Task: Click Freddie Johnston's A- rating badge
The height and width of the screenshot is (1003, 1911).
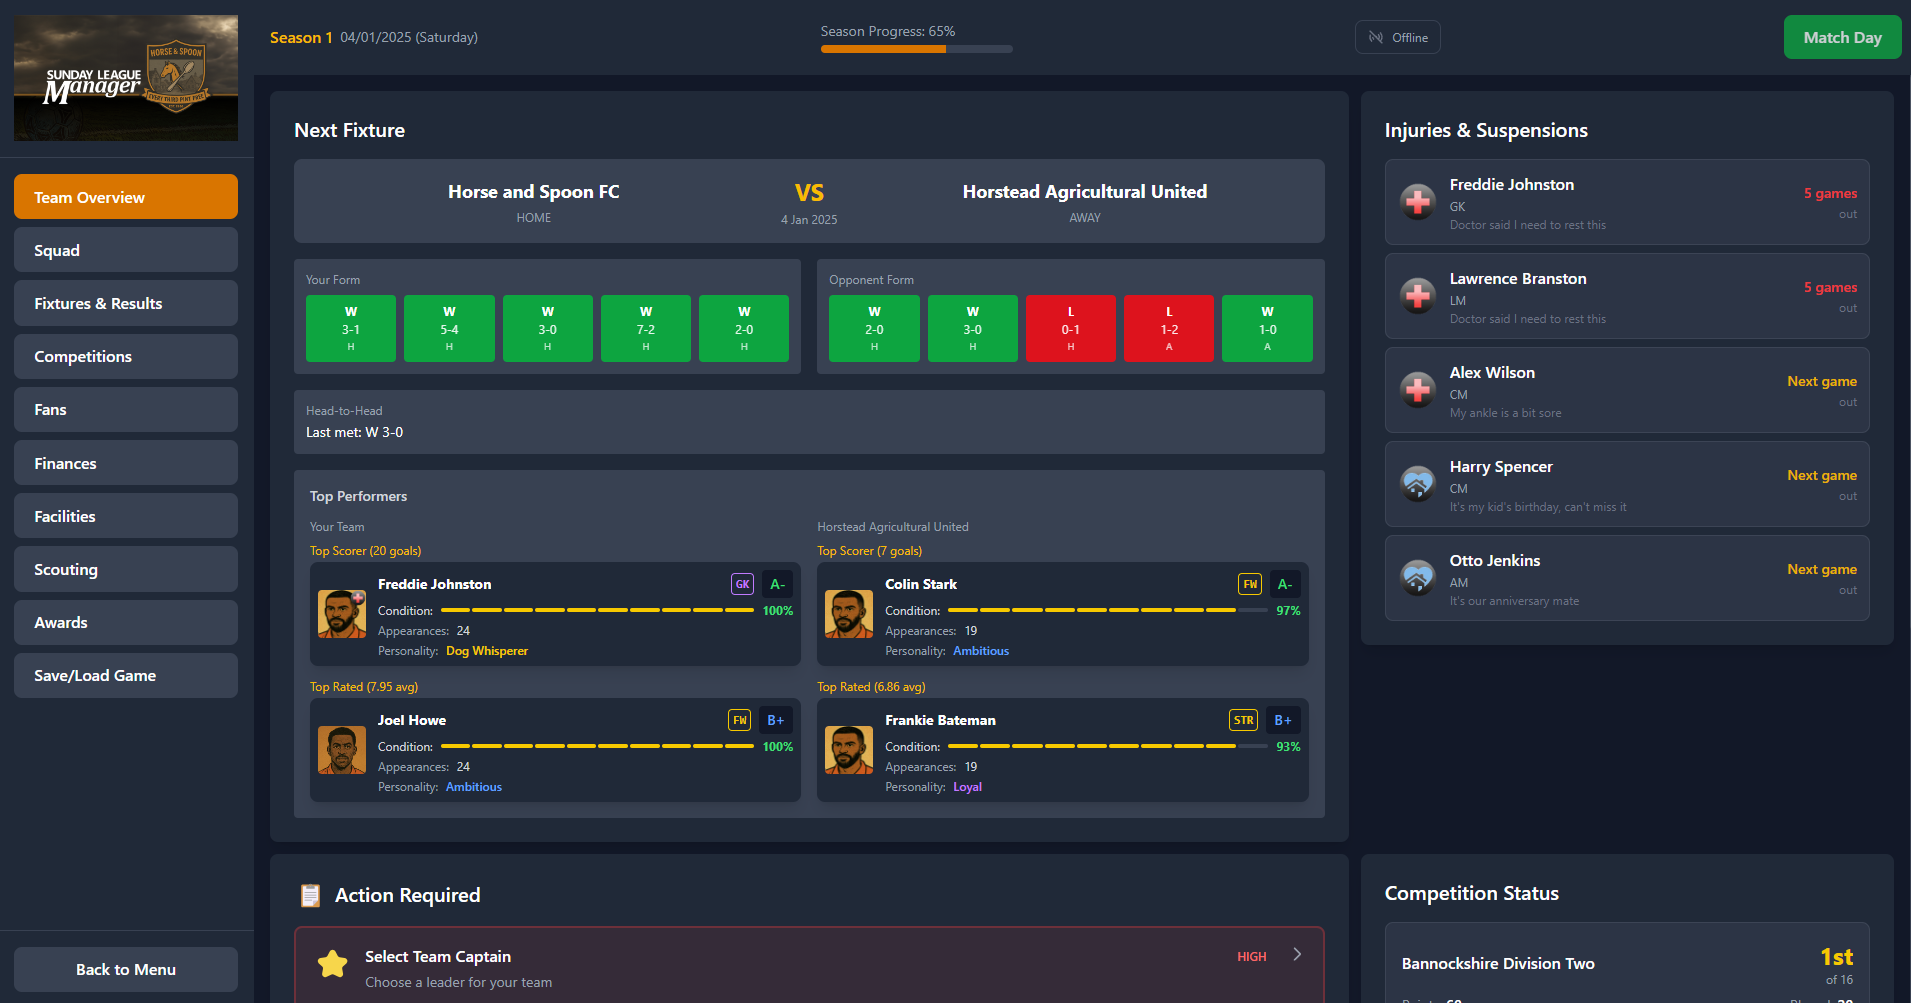Action: [777, 584]
